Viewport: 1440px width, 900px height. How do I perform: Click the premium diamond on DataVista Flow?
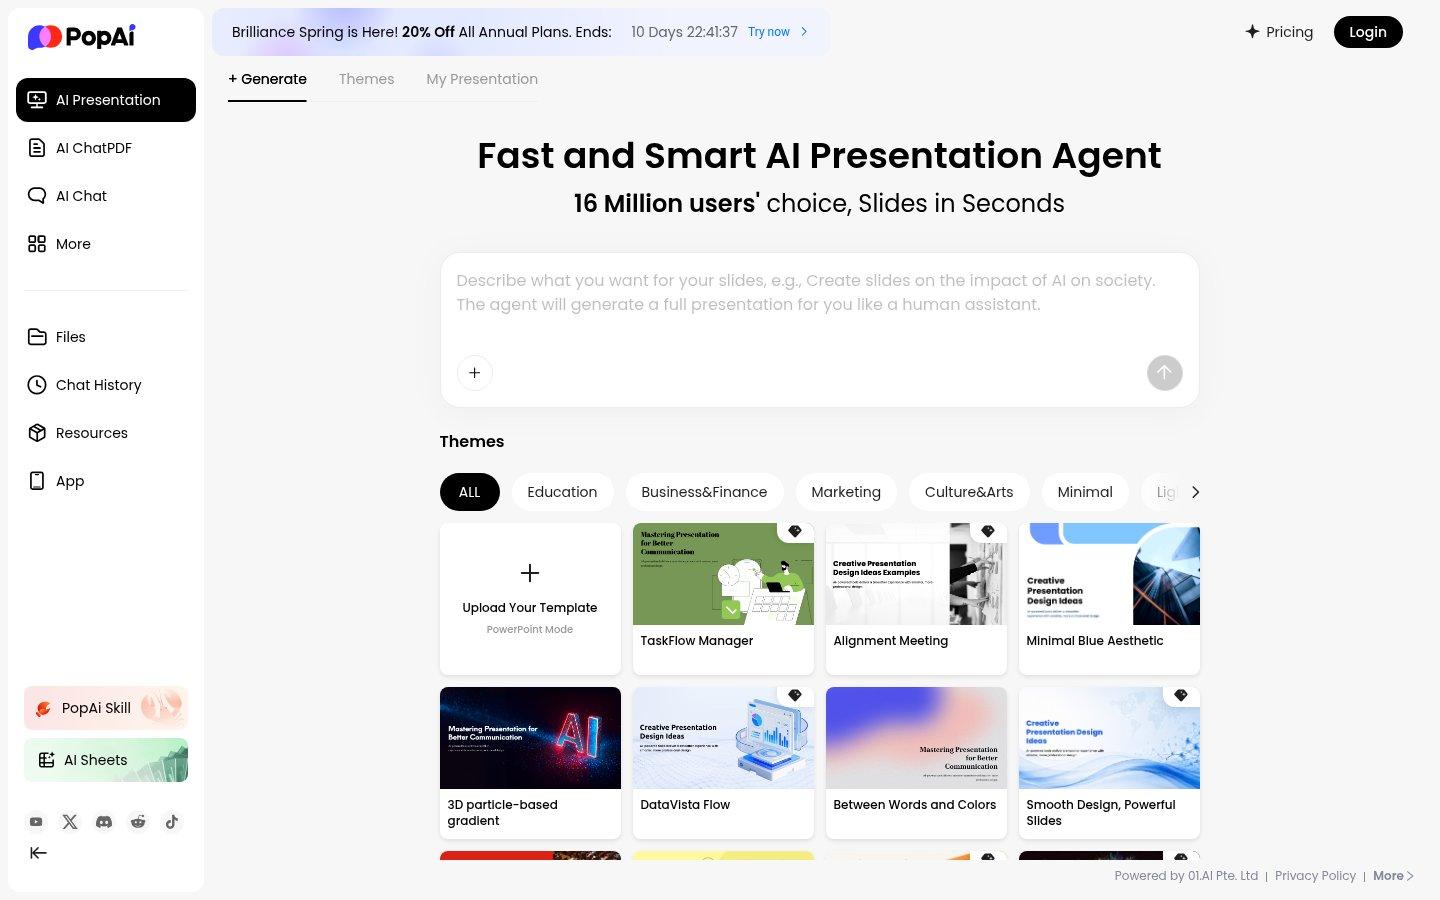[x=795, y=695]
